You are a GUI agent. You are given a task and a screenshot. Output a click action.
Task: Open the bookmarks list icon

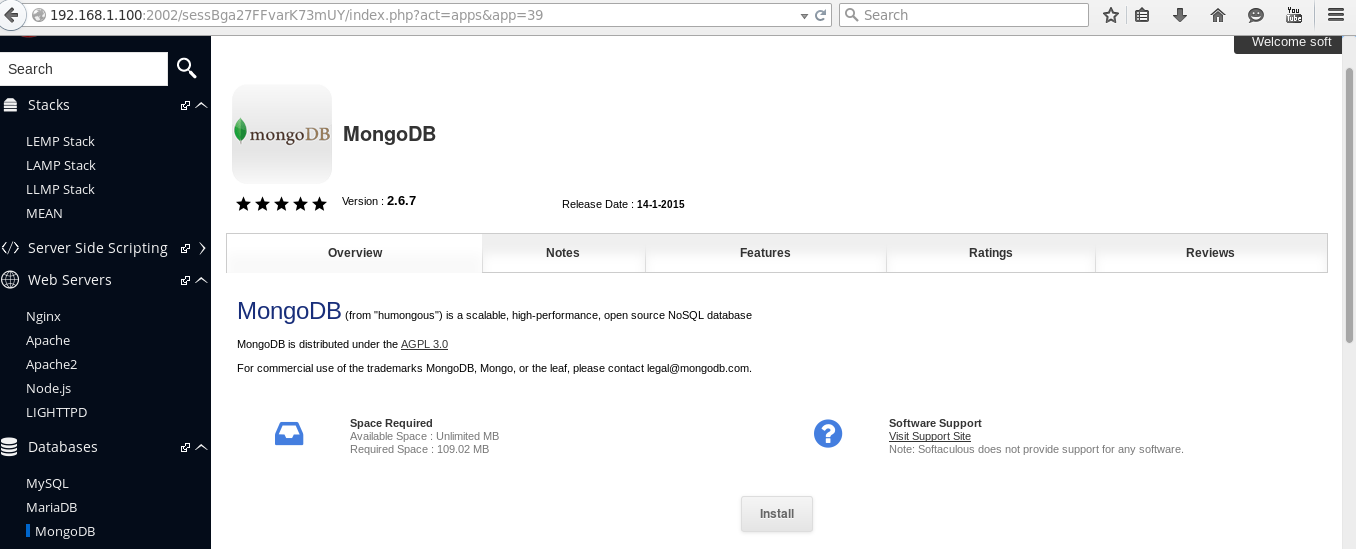click(x=1142, y=15)
